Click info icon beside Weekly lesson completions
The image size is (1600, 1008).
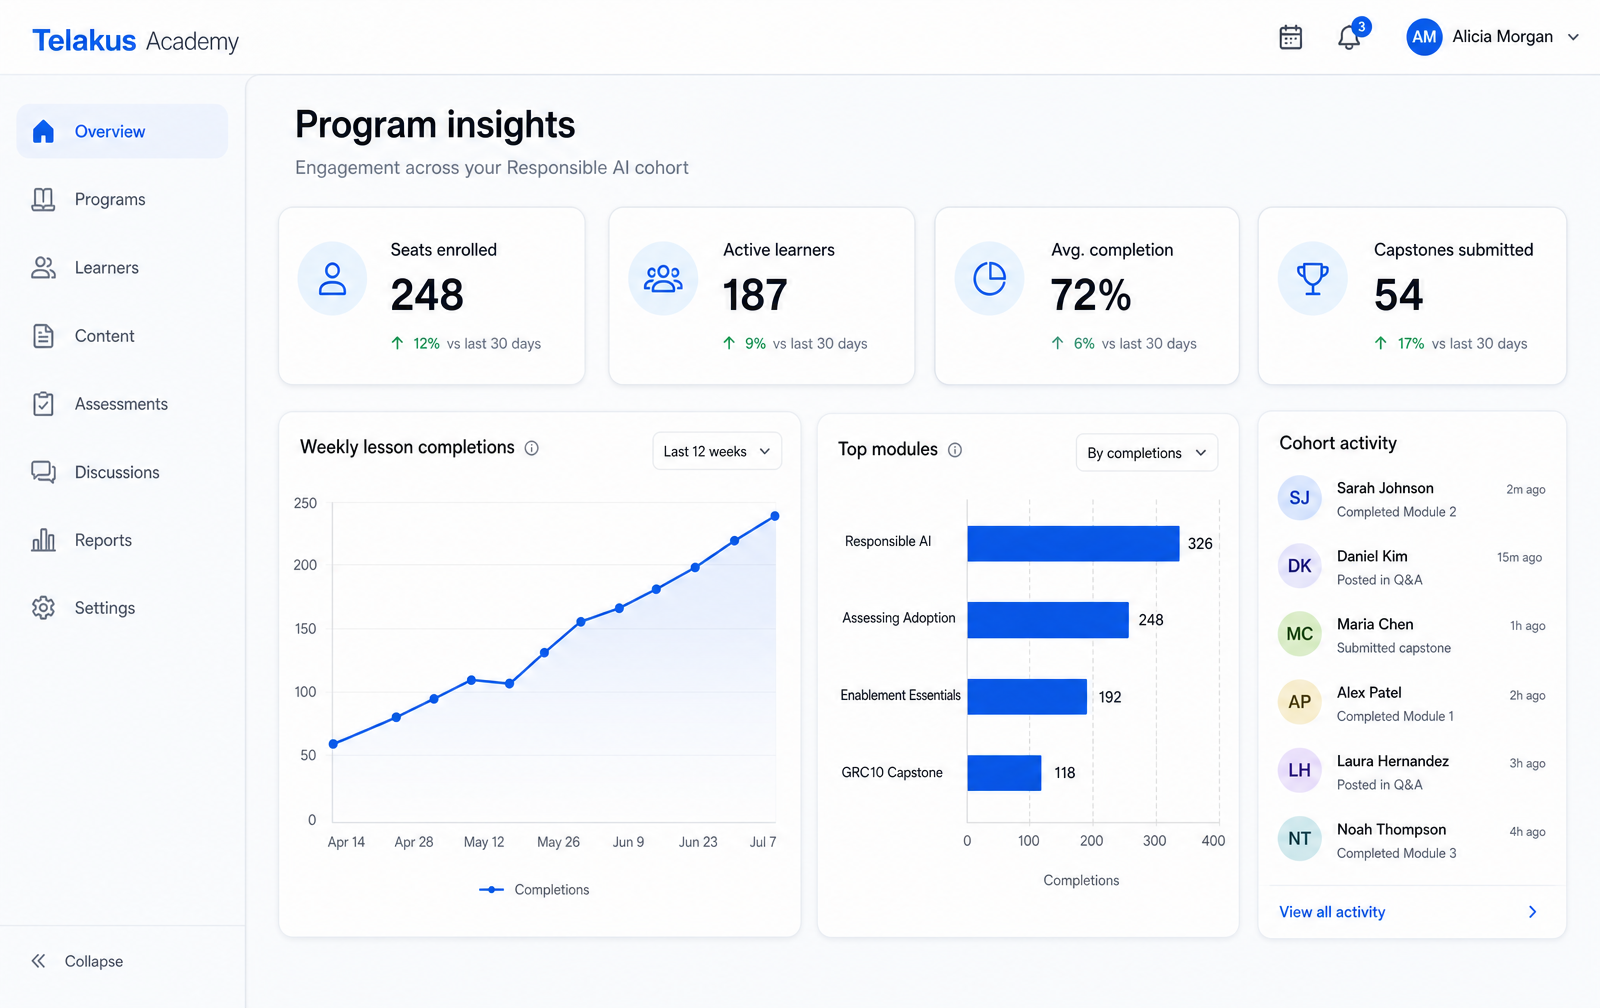pyautogui.click(x=532, y=448)
